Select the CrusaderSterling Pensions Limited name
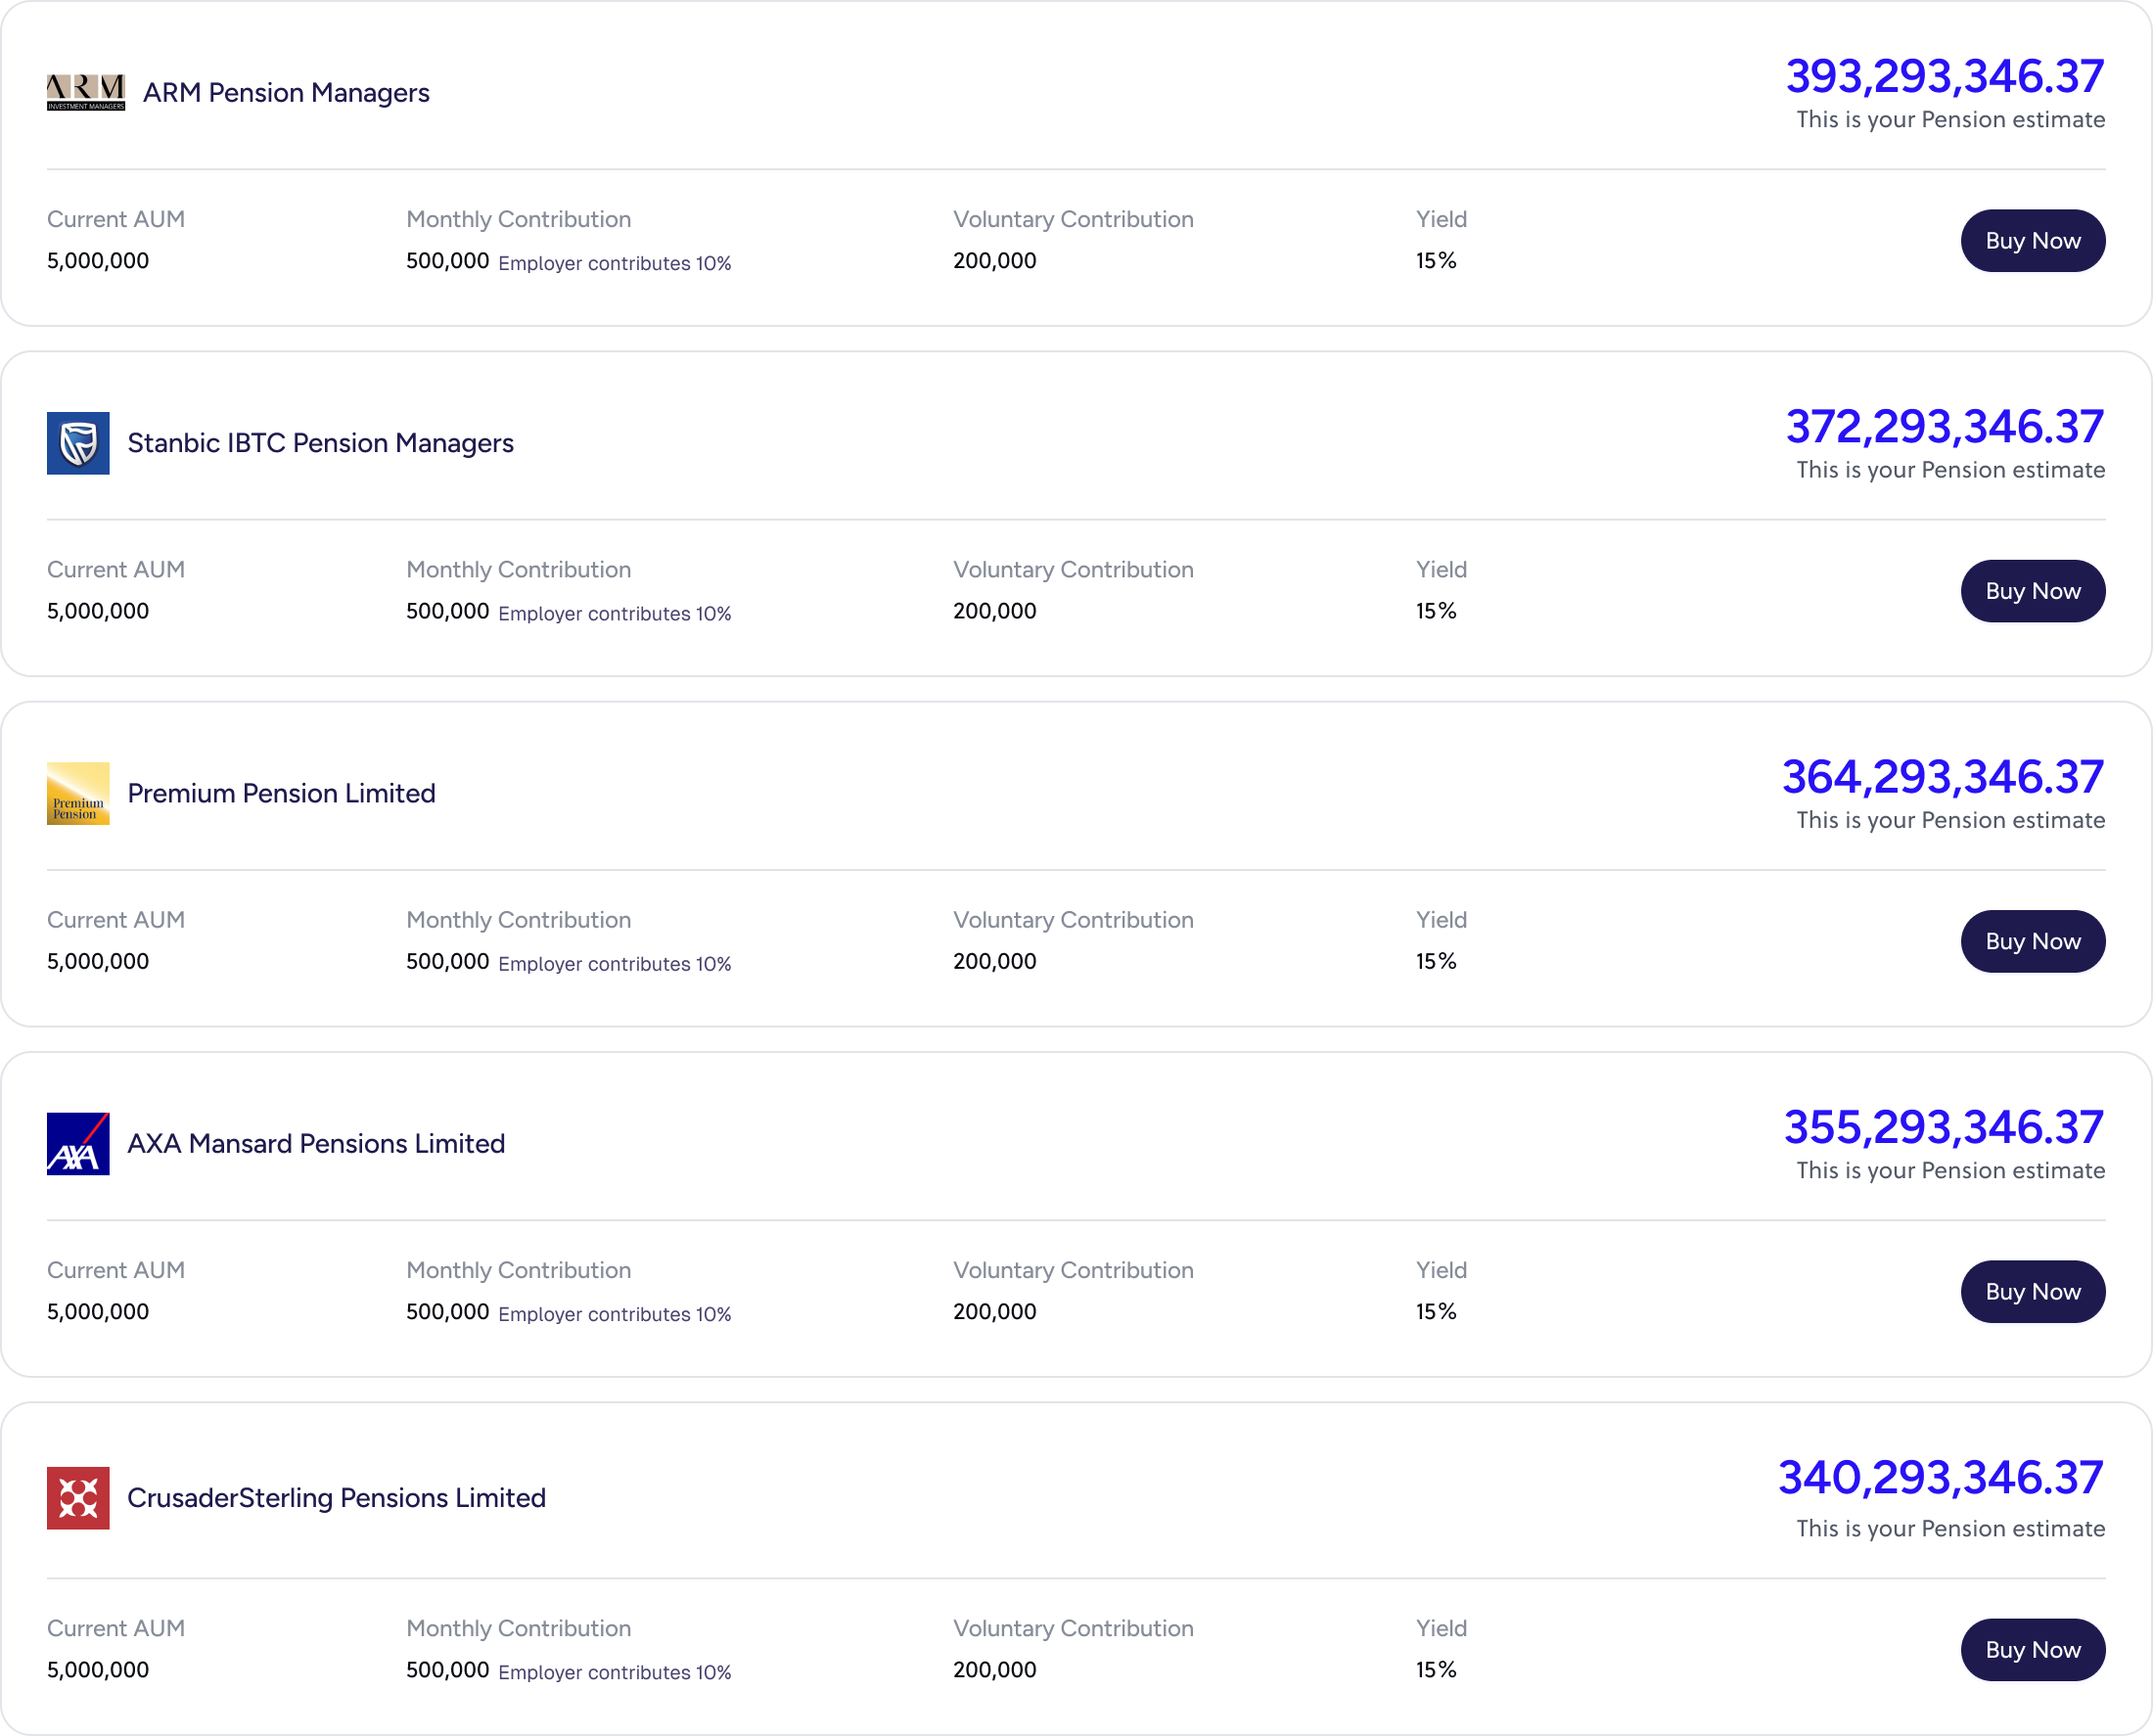 point(336,1497)
